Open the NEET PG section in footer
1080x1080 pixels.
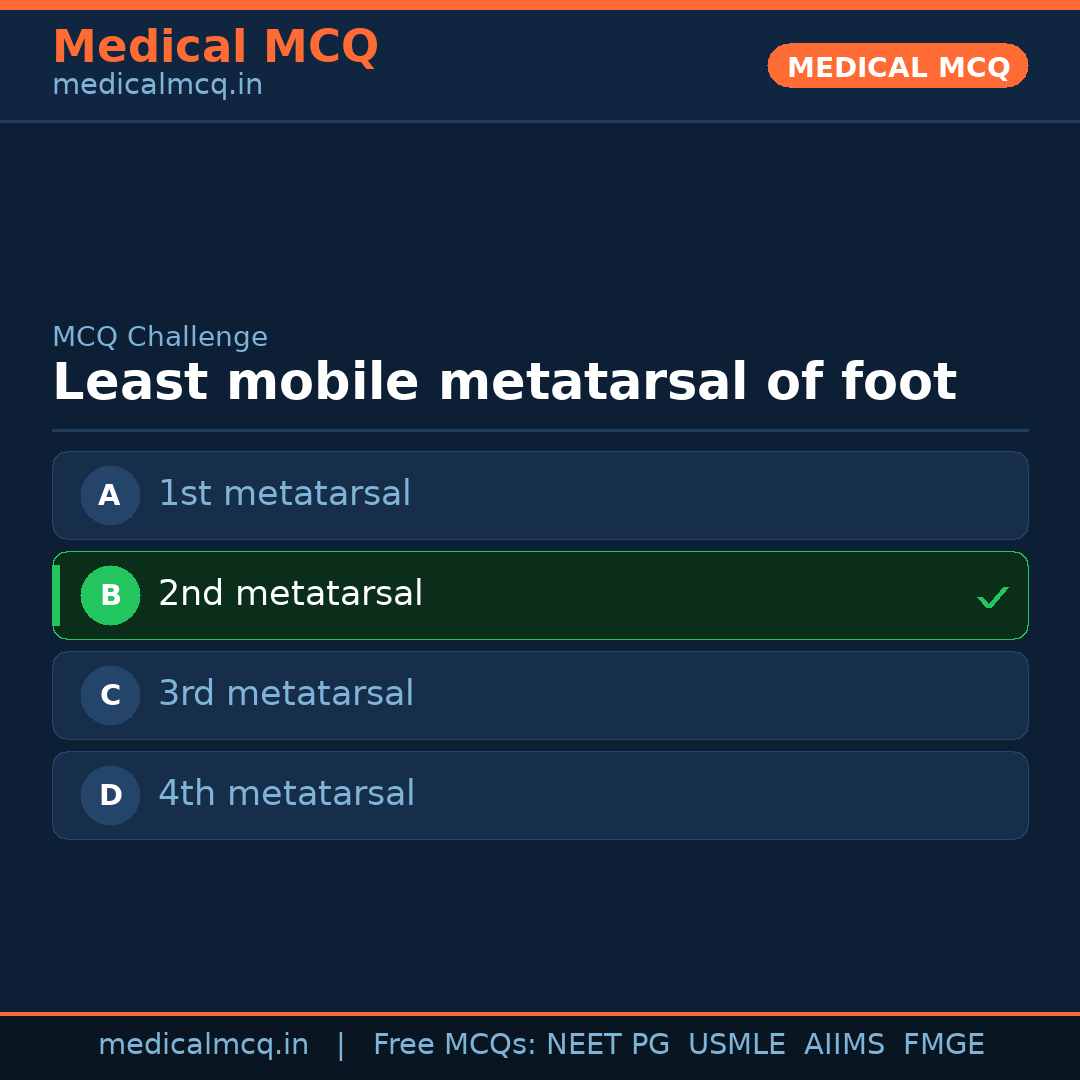tap(607, 1043)
